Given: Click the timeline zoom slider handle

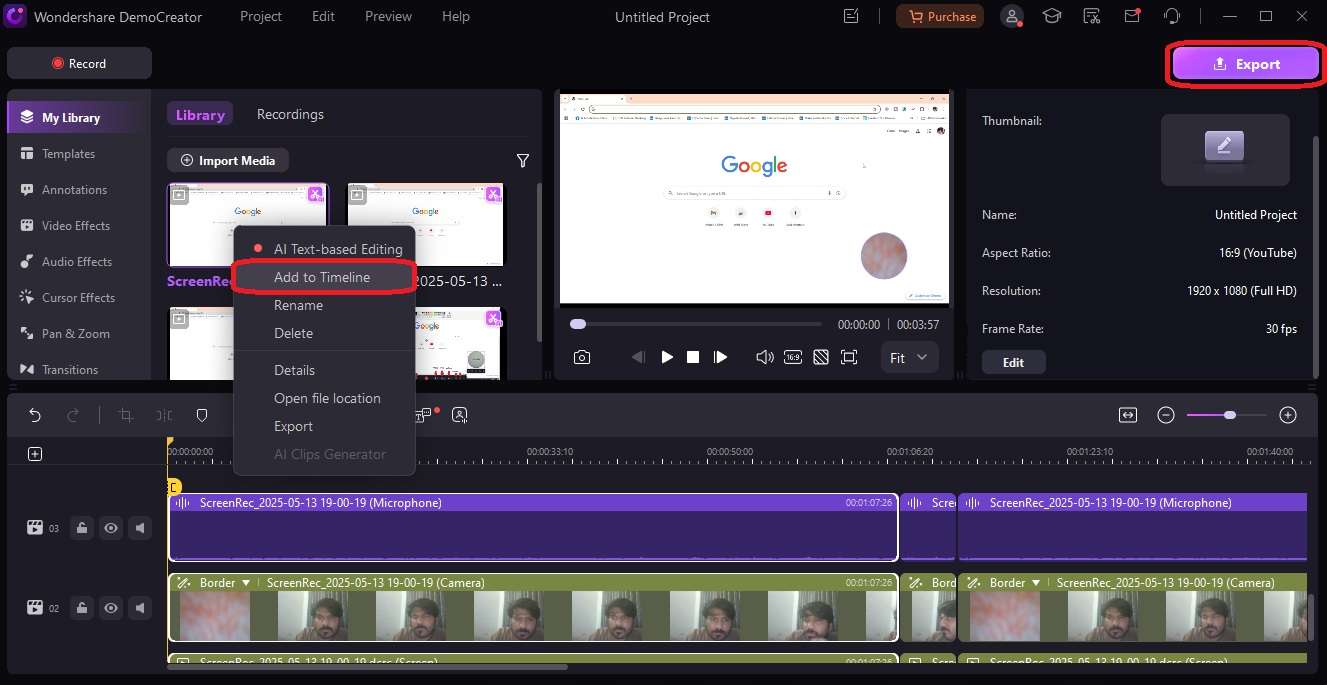Looking at the screenshot, I should [1230, 415].
